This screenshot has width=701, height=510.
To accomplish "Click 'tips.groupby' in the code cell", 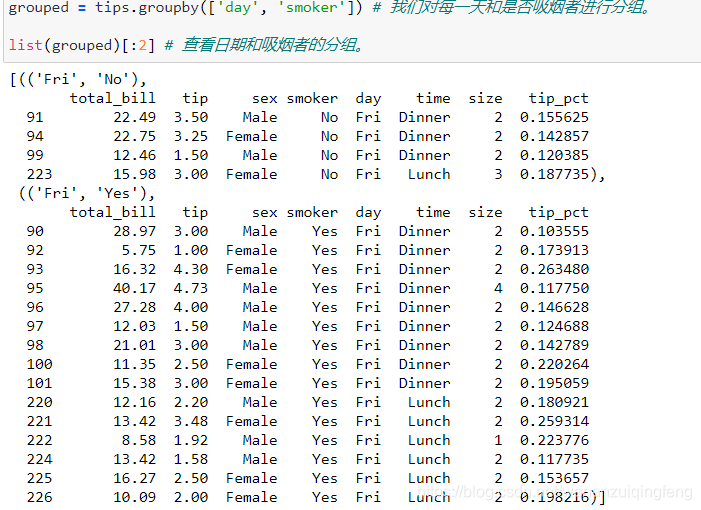I will click(x=147, y=8).
